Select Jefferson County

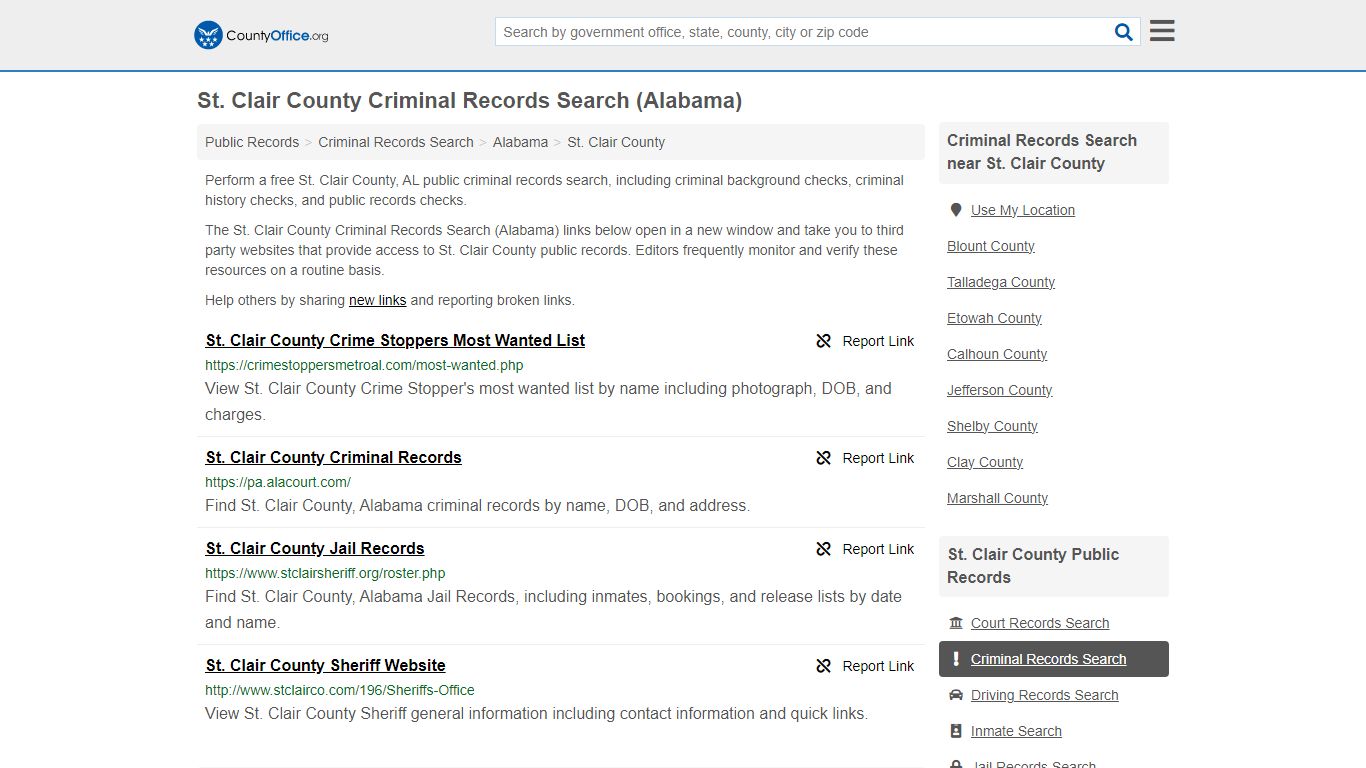click(x=1000, y=390)
